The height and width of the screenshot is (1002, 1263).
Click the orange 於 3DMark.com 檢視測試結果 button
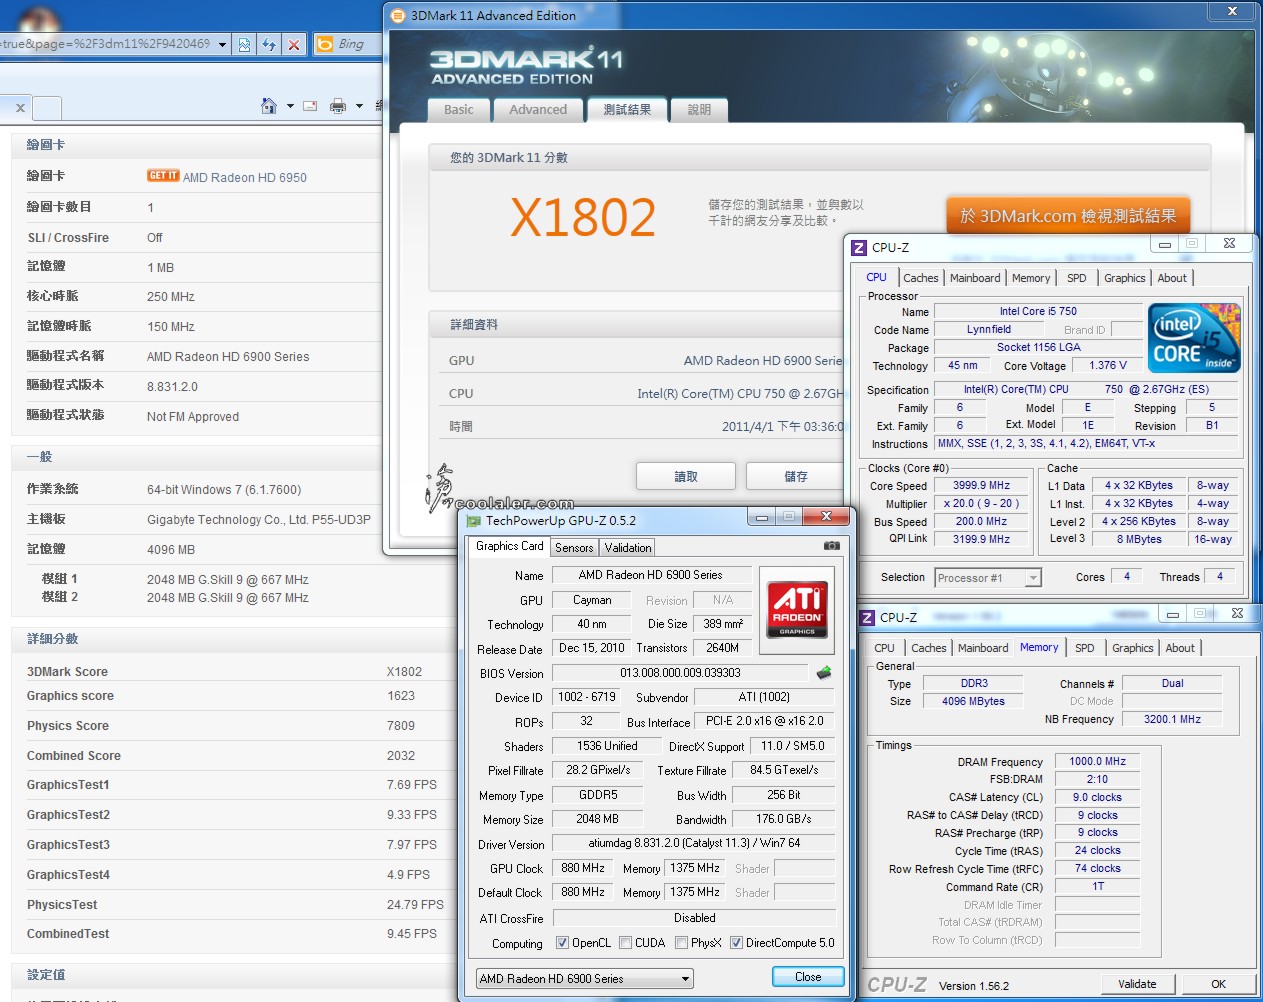click(x=1068, y=215)
